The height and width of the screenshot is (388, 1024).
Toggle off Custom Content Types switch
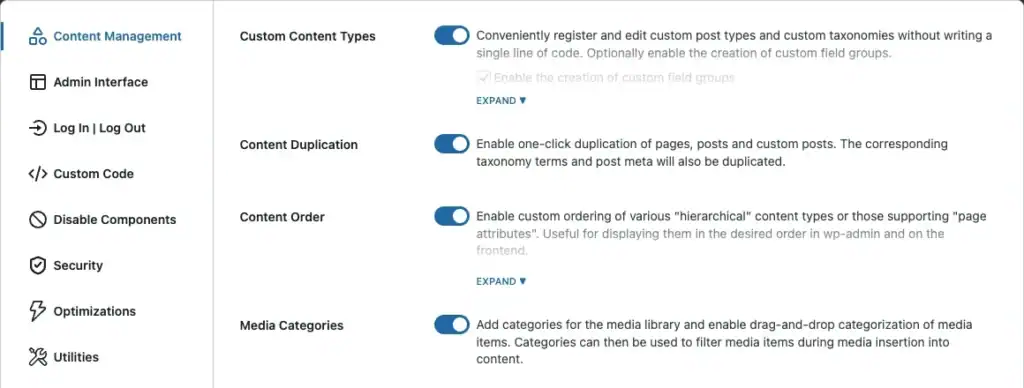click(452, 36)
